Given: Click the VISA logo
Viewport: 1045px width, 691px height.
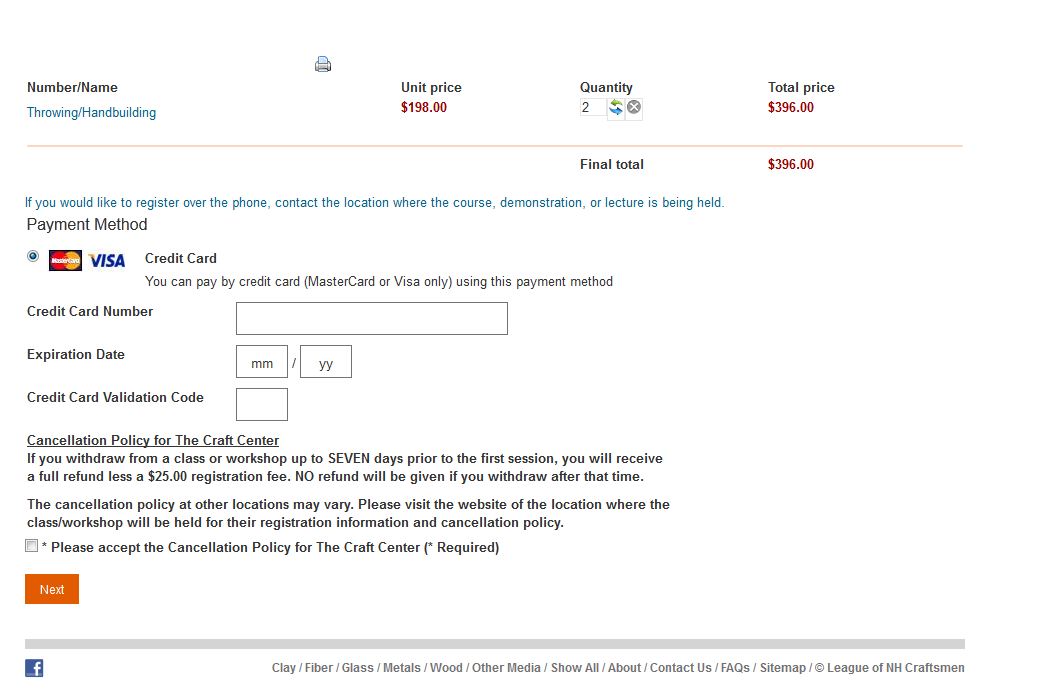Looking at the screenshot, I should (x=107, y=261).
